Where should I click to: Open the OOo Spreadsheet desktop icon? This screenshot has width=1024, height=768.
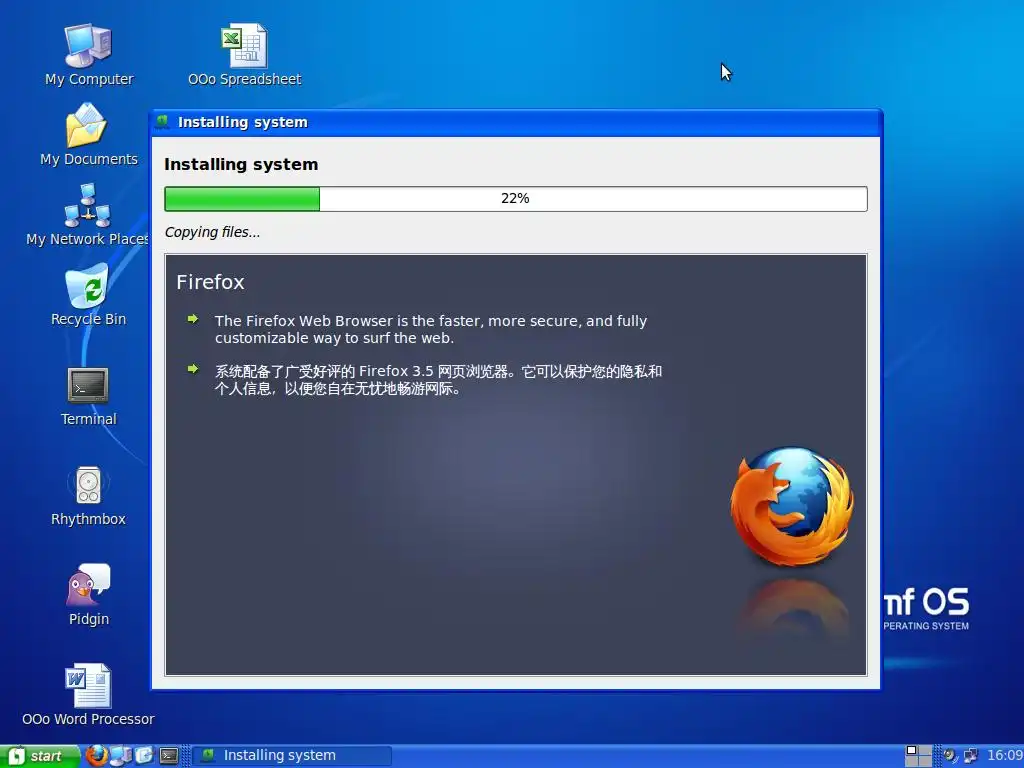[x=244, y=55]
